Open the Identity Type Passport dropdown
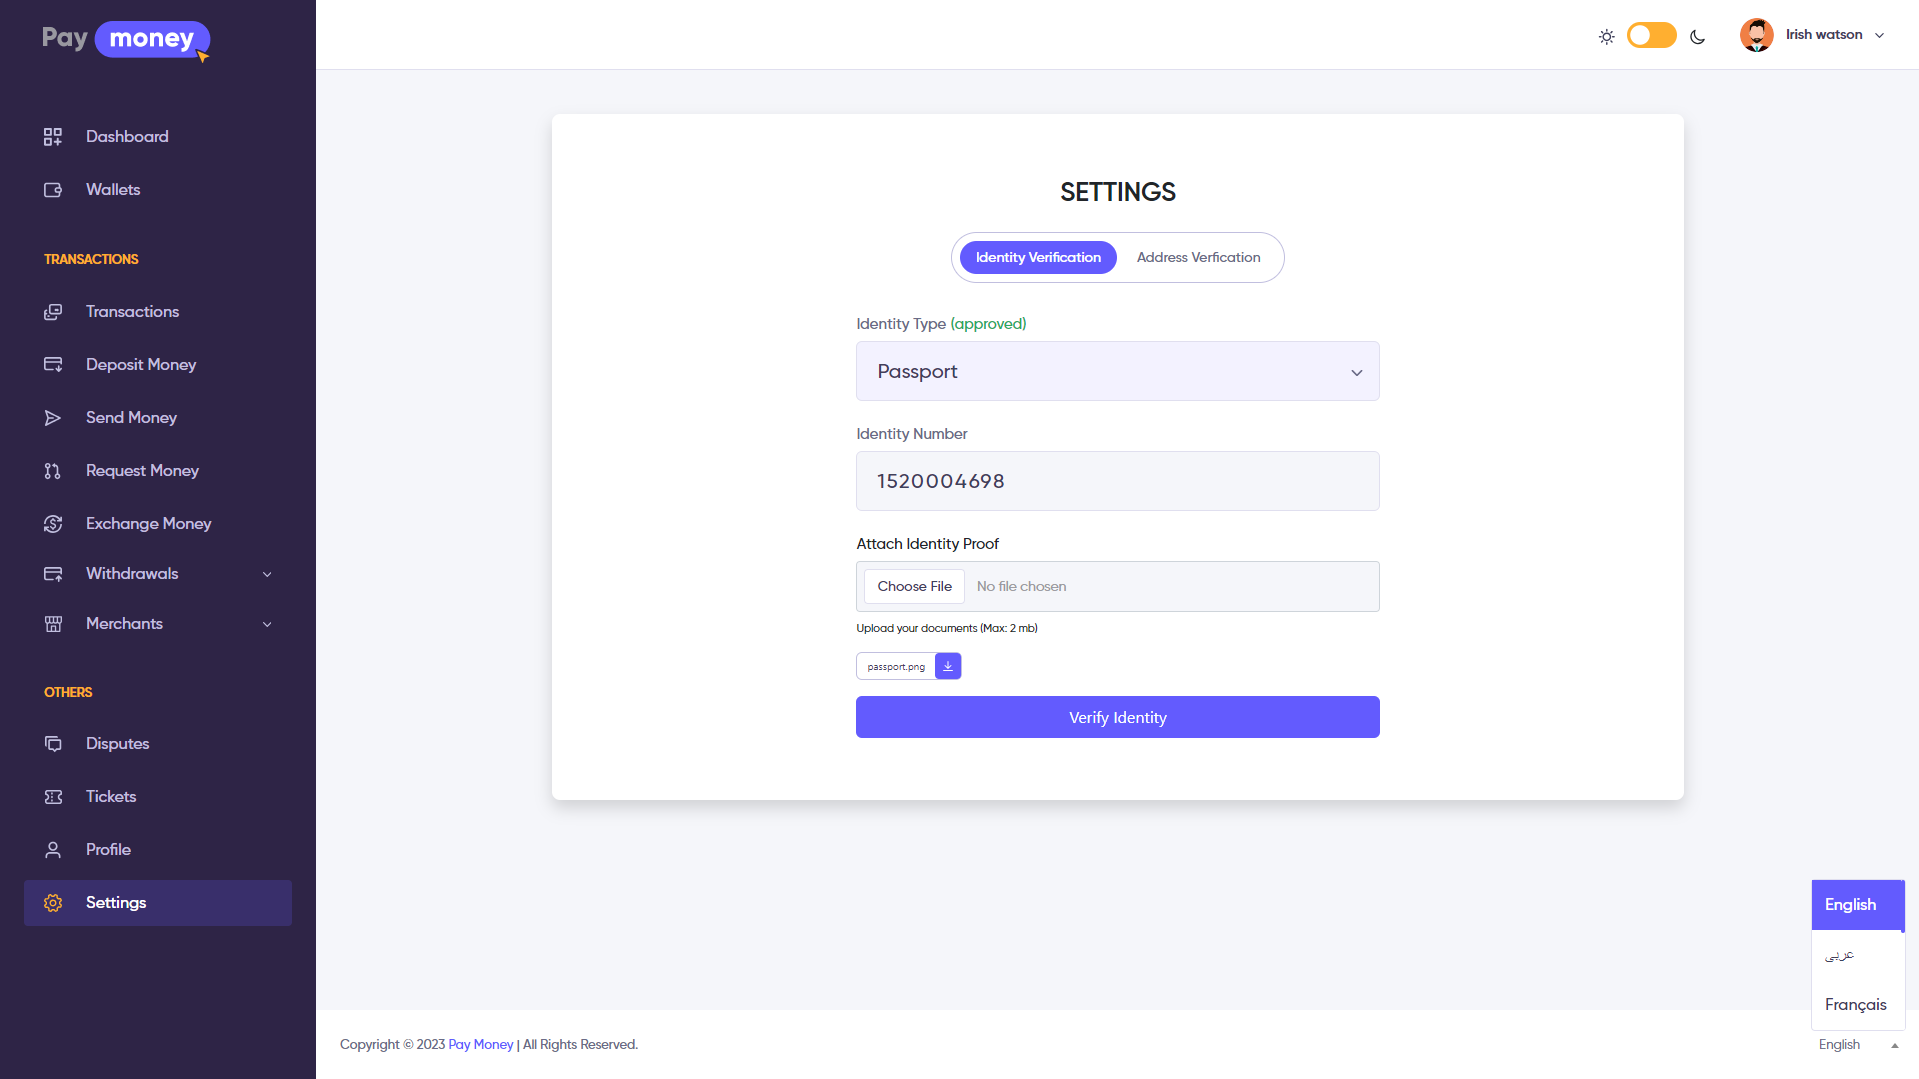 pos(1117,372)
